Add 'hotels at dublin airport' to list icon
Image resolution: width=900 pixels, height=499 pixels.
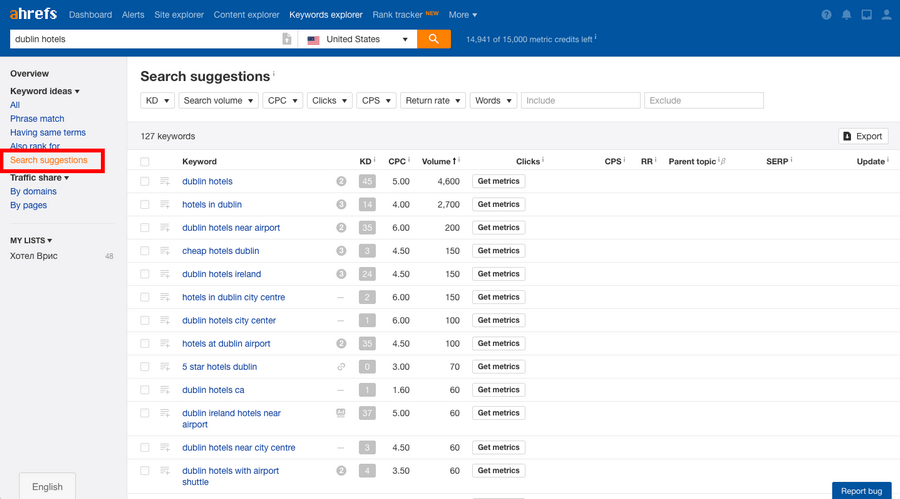pyautogui.click(x=165, y=343)
